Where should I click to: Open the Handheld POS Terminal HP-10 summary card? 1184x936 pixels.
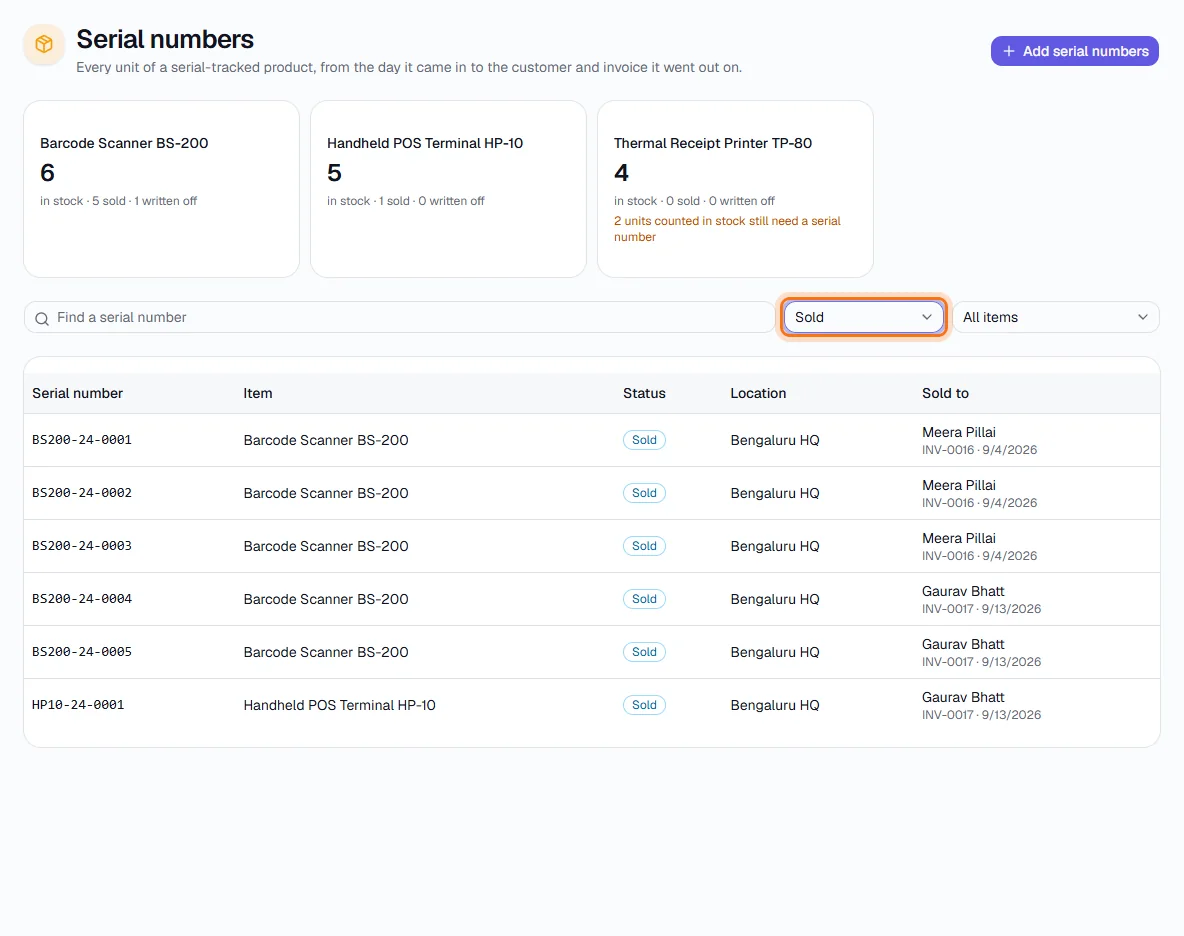point(449,189)
